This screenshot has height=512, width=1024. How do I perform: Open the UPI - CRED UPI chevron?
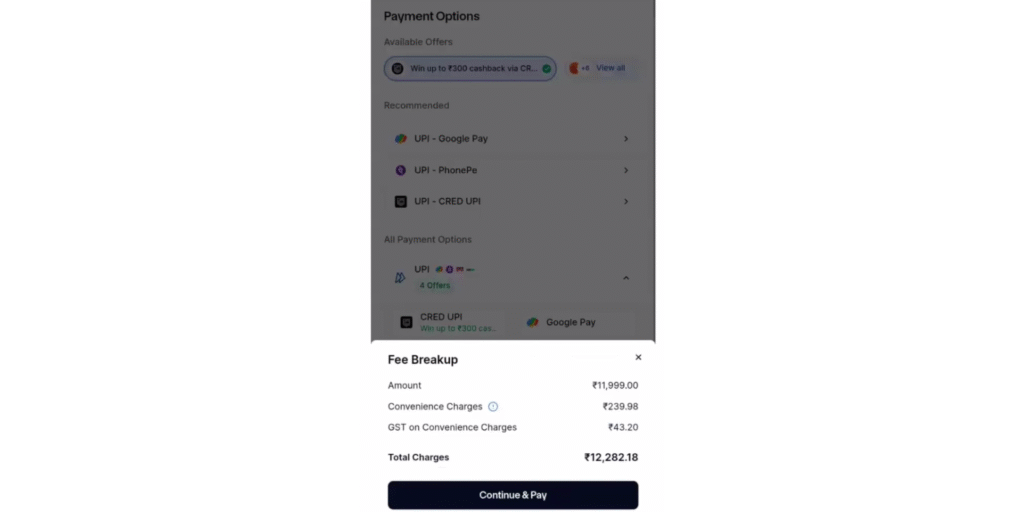point(626,202)
